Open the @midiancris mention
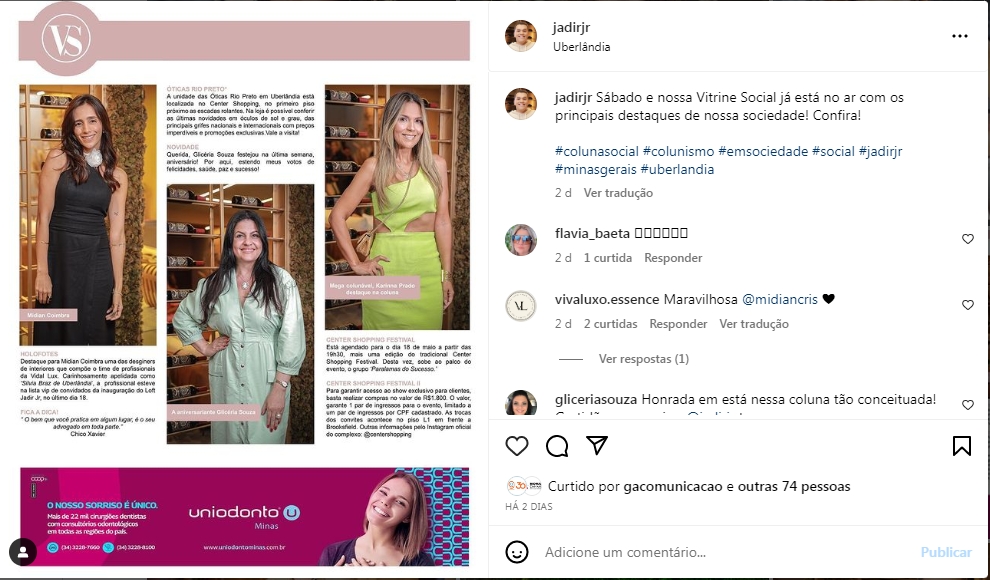 coord(779,299)
